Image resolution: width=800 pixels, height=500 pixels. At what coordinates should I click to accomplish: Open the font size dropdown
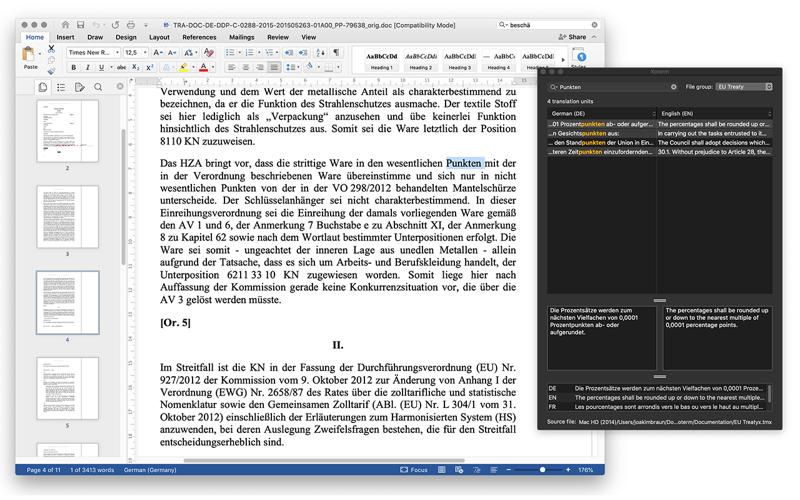point(145,53)
